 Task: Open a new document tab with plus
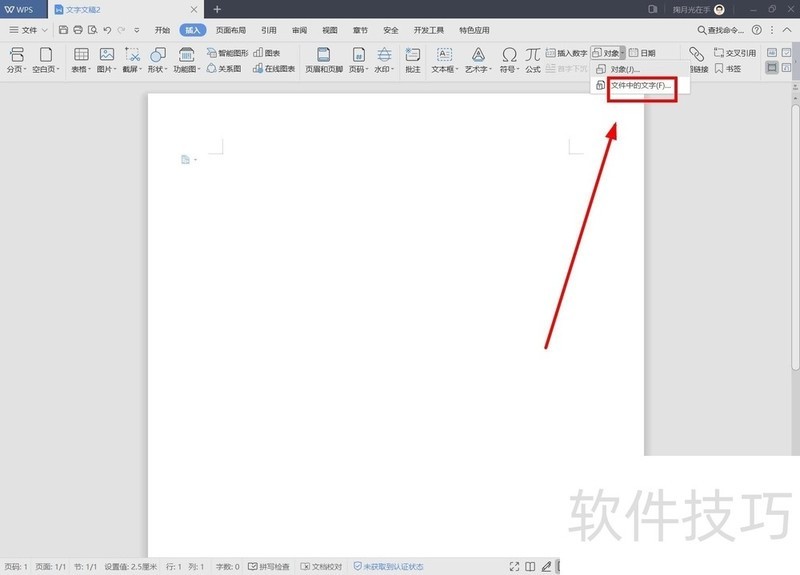[x=217, y=9]
